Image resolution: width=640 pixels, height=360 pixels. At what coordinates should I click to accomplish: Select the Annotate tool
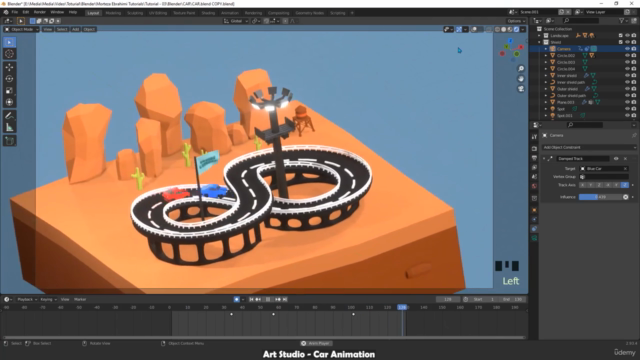pyautogui.click(x=9, y=116)
